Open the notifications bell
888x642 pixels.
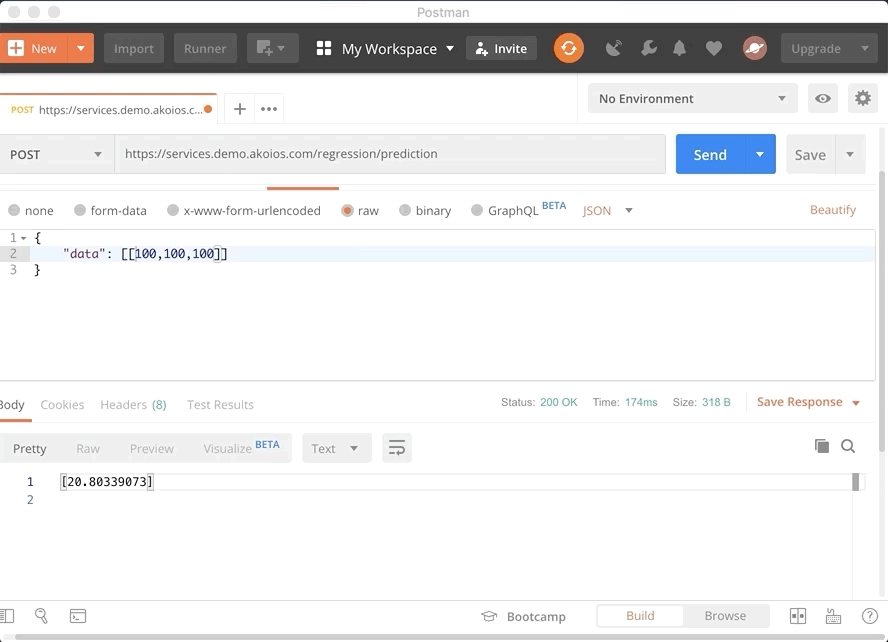coord(680,49)
